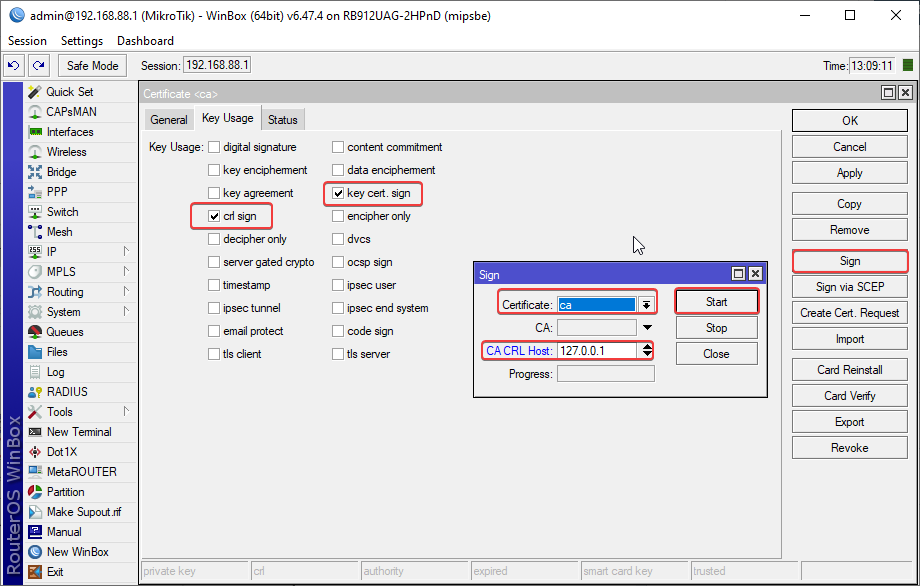Open Dashboard menu
The height and width of the screenshot is (586, 920).
coord(145,40)
